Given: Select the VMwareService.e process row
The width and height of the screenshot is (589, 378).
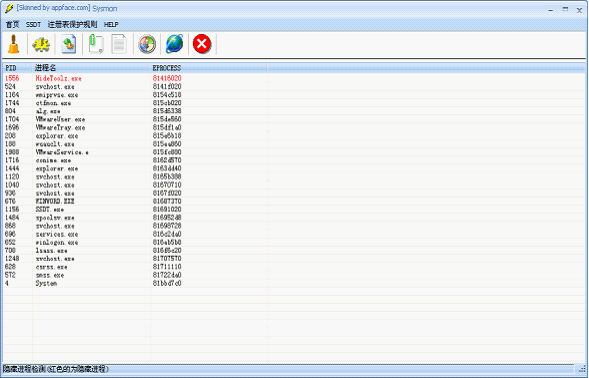Looking at the screenshot, I should point(294,152).
